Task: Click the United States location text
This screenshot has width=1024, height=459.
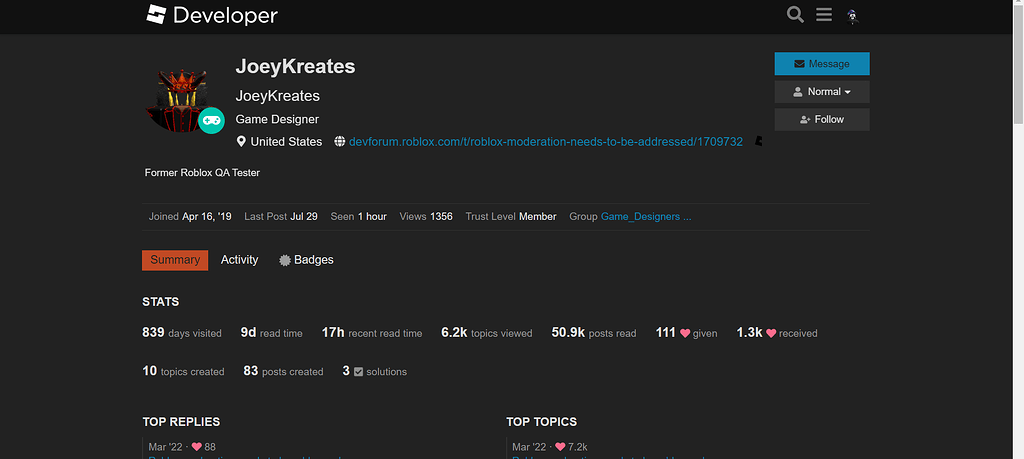Action: [x=286, y=142]
